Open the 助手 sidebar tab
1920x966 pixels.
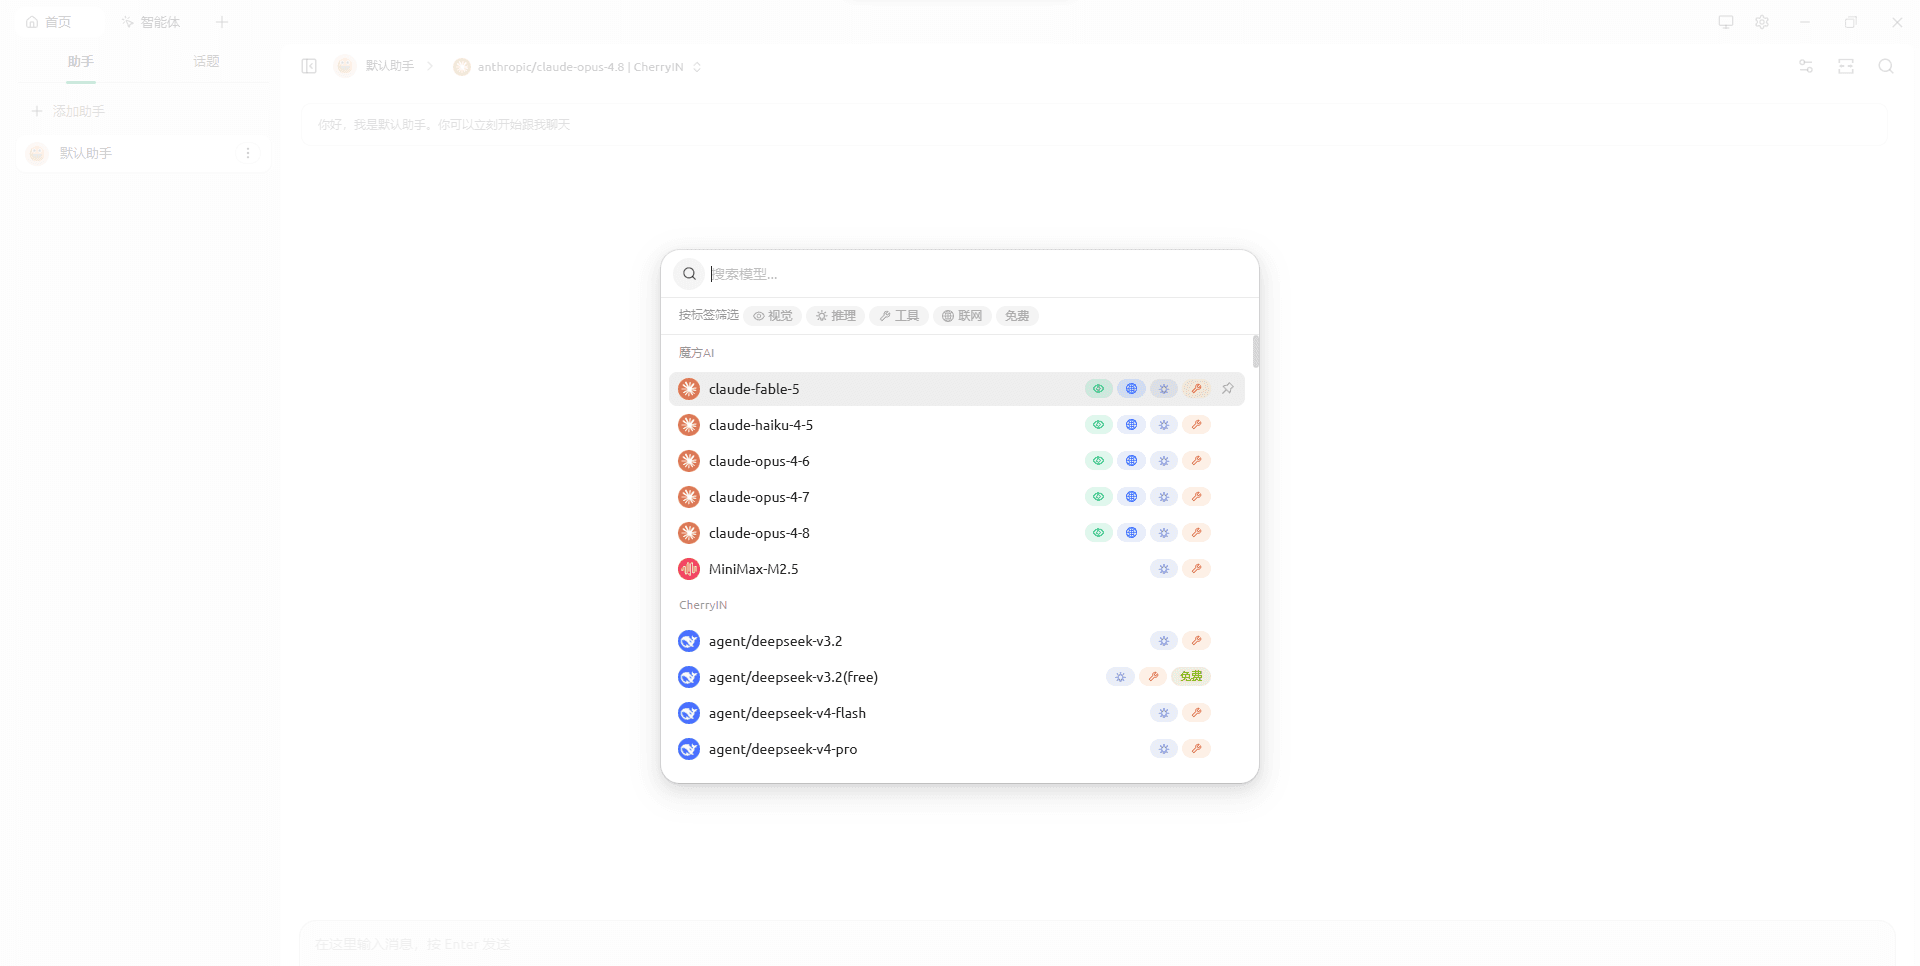point(81,62)
